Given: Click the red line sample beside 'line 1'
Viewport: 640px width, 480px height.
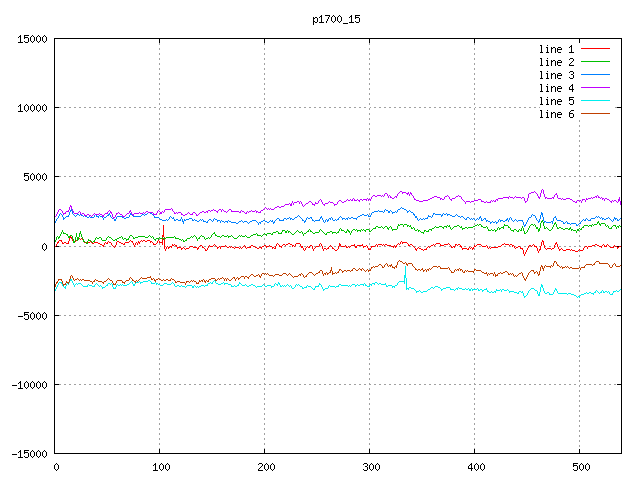Looking at the screenshot, I should pyautogui.click(x=596, y=49).
